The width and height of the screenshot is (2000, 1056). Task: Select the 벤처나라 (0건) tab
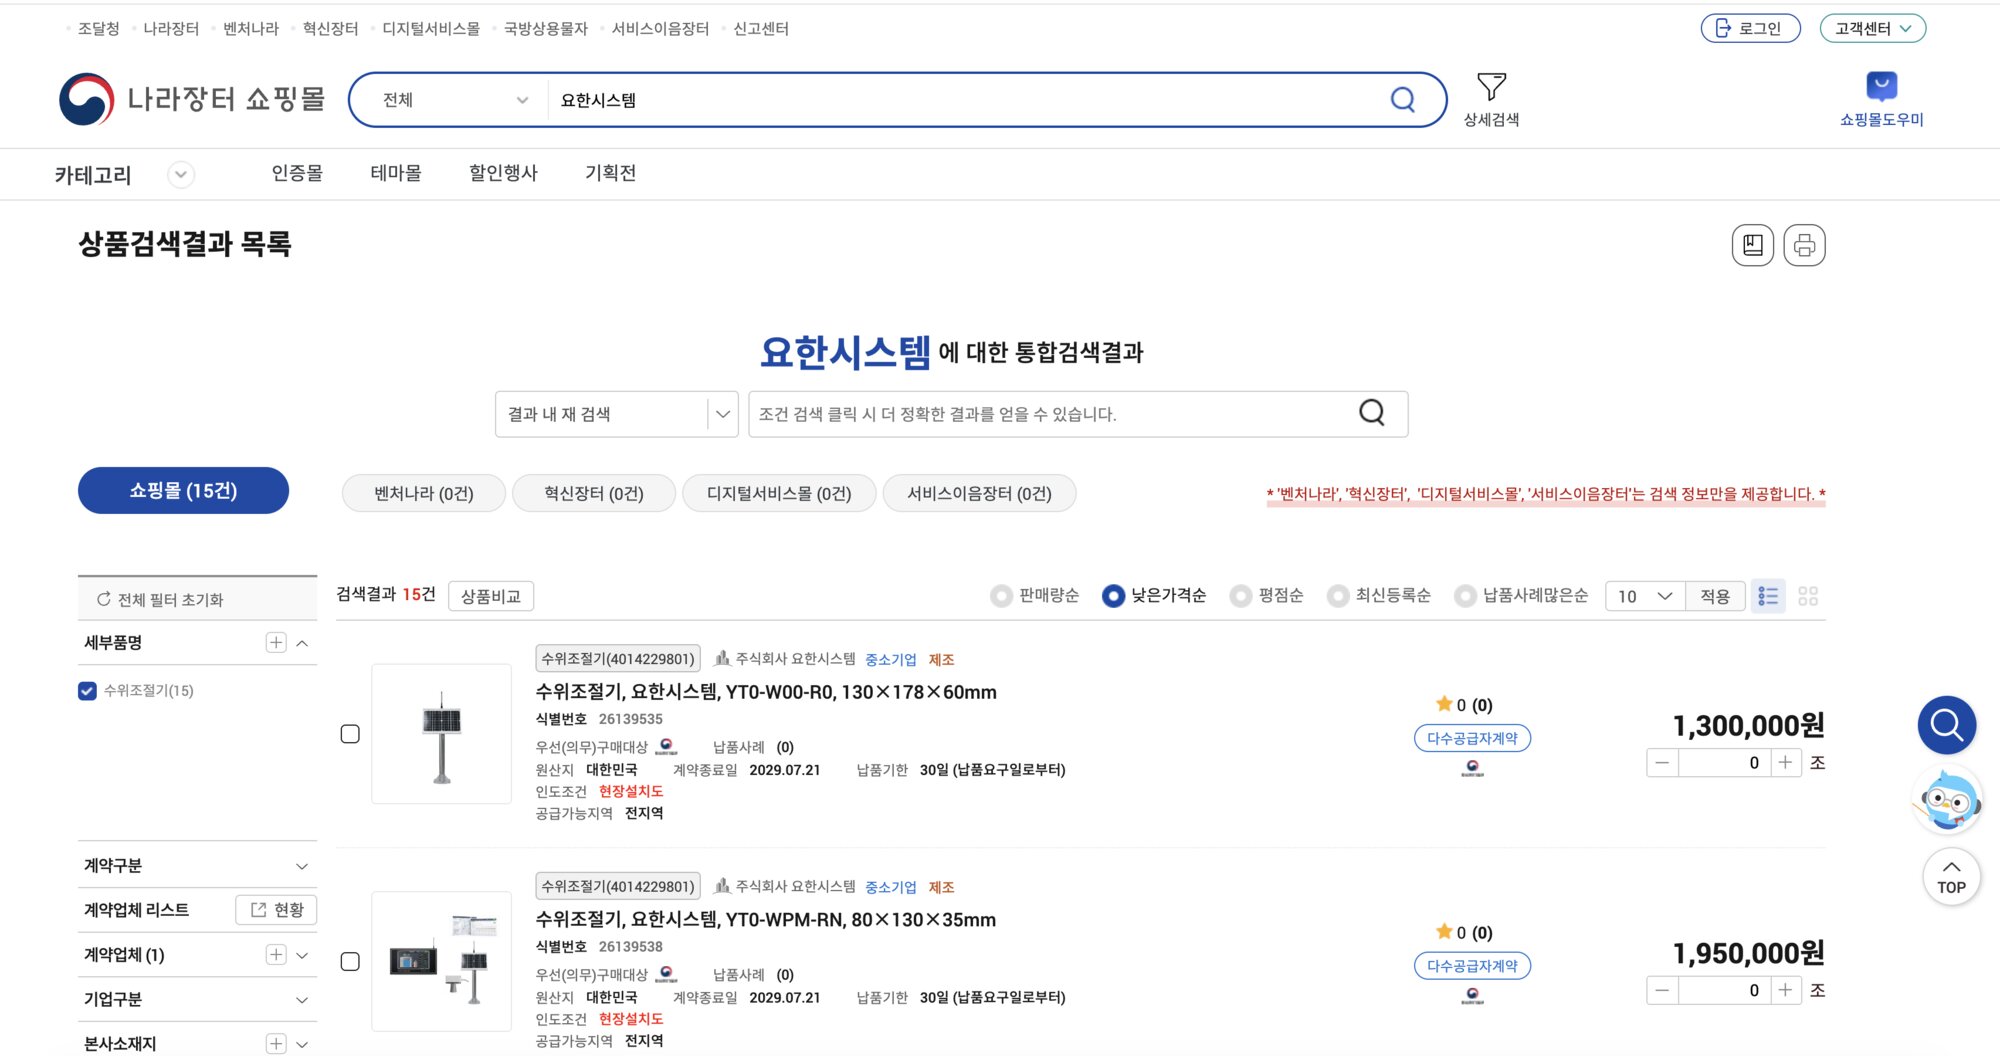tap(423, 493)
